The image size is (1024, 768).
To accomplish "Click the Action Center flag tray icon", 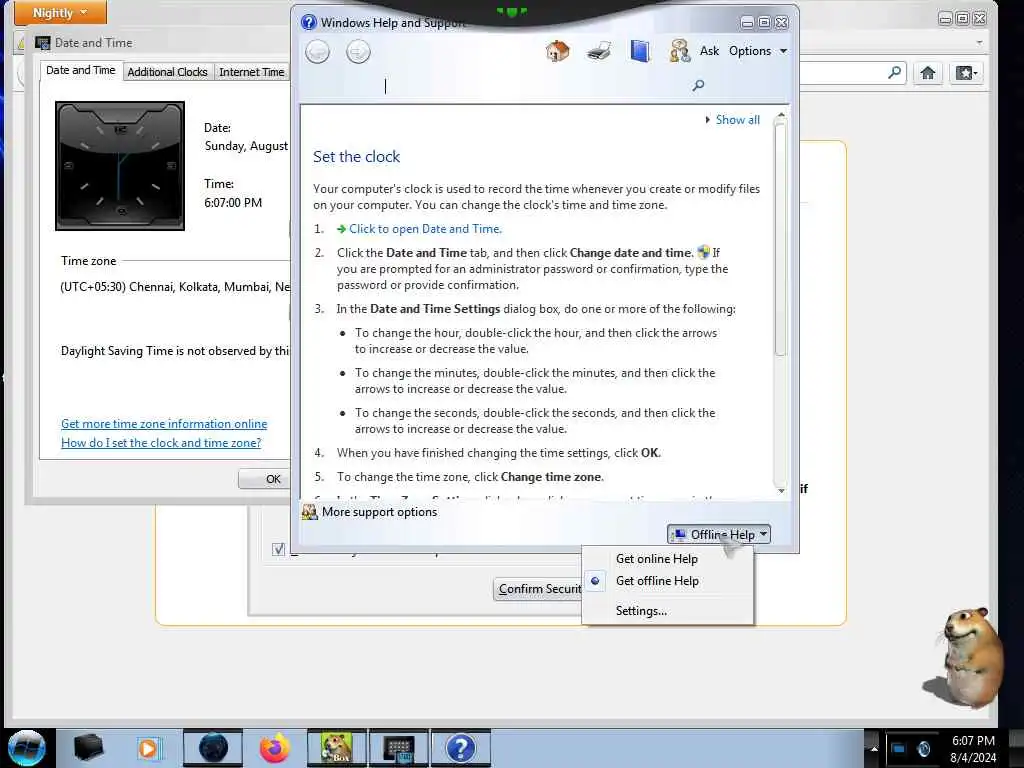I will click(899, 748).
